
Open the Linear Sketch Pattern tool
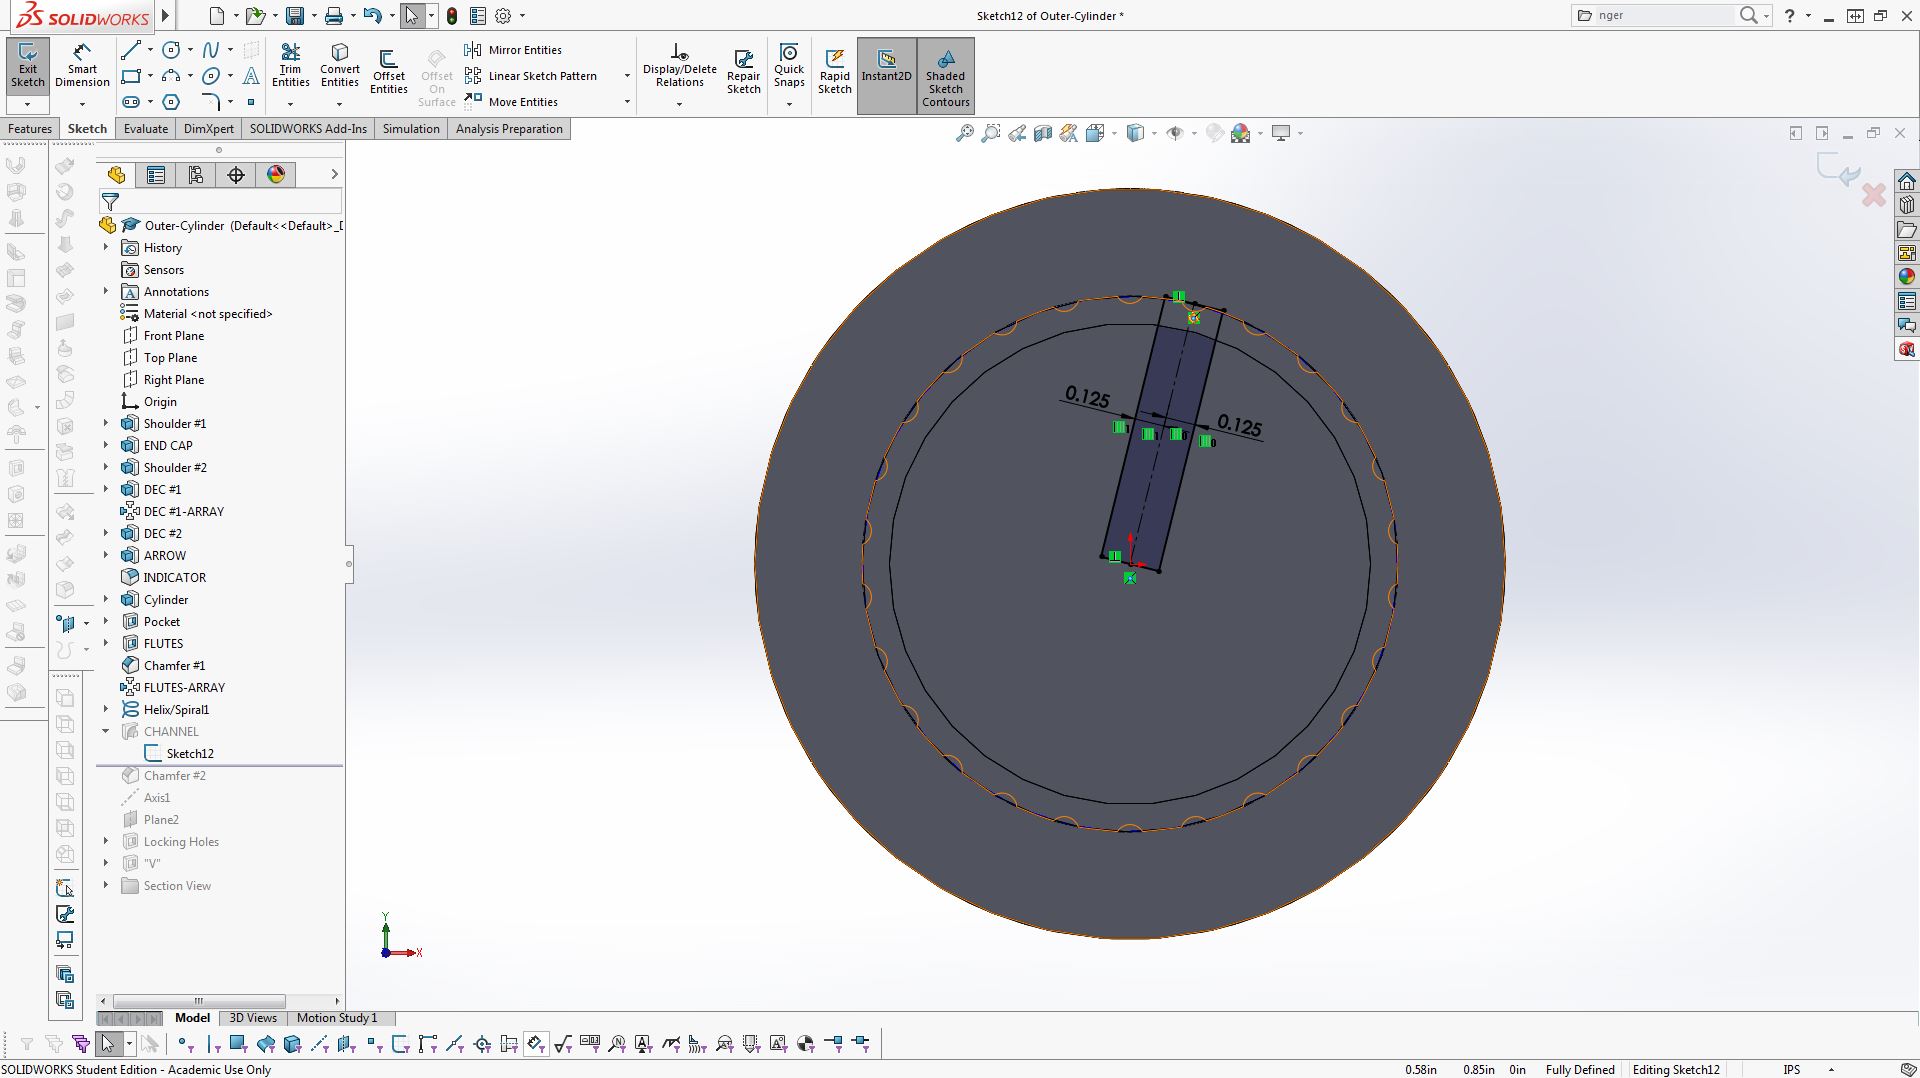click(x=531, y=76)
